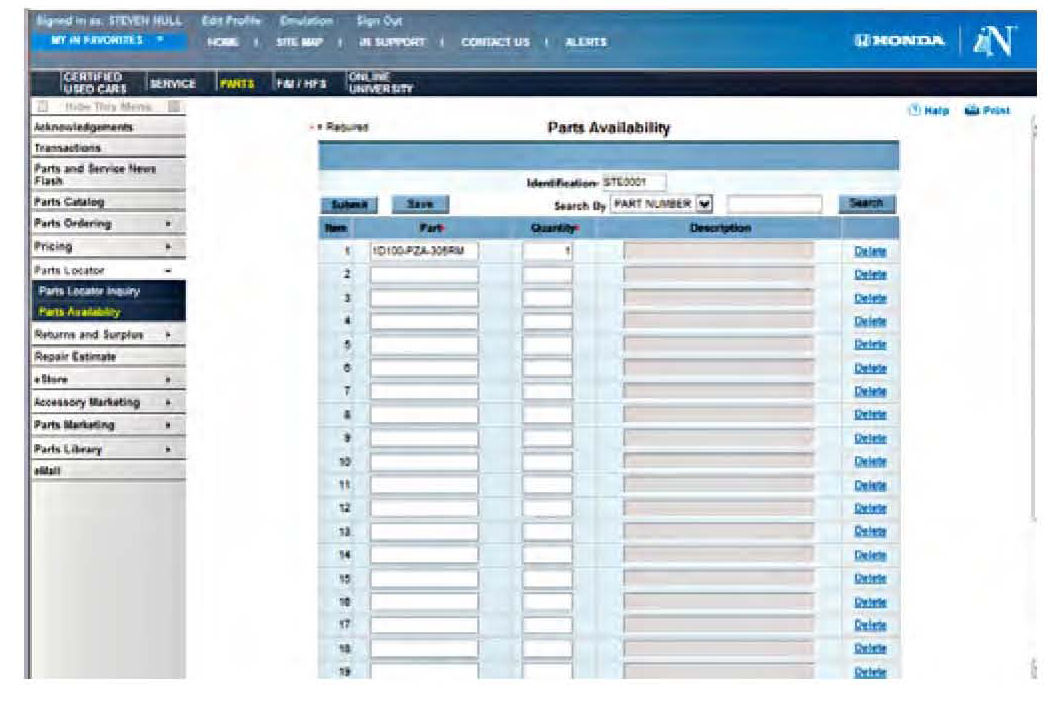This screenshot has width=1048, height=701.
Task: Switch to the Service tab
Action: pos(171,84)
